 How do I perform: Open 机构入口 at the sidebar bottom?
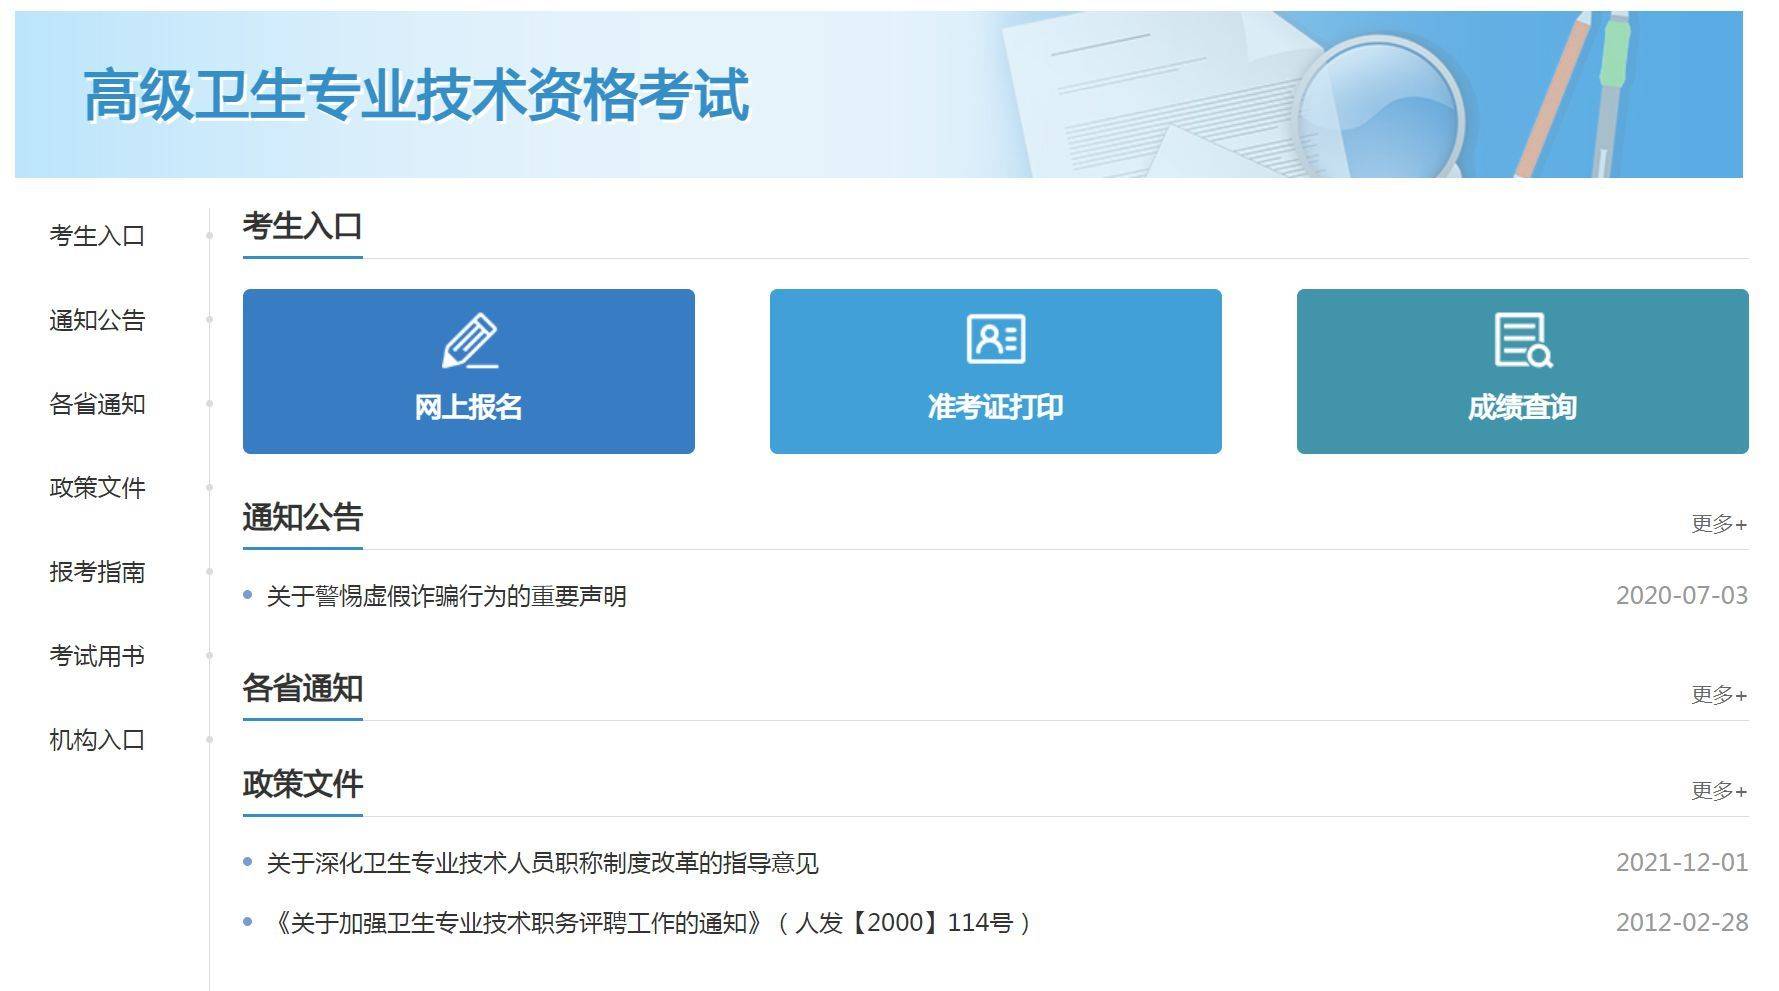(x=96, y=741)
